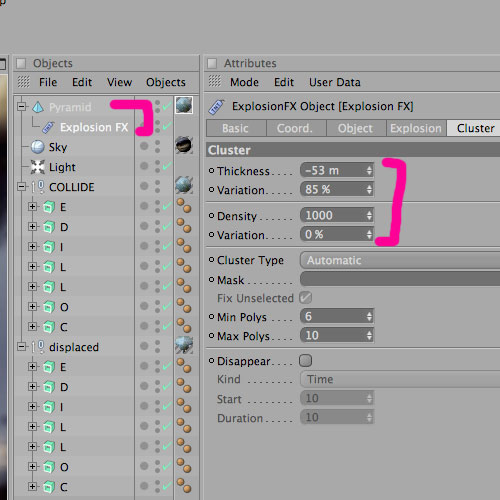Image resolution: width=500 pixels, height=500 pixels.
Task: Click the Pyramid material tag thumbnail
Action: pos(184,105)
